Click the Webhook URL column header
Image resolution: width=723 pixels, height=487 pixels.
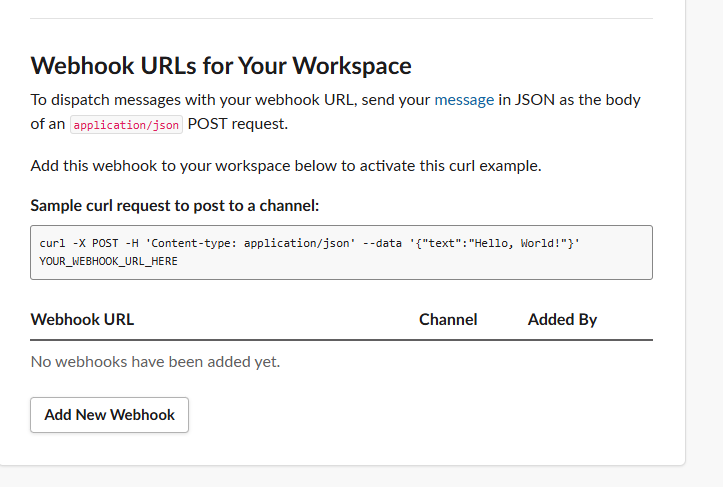(82, 320)
